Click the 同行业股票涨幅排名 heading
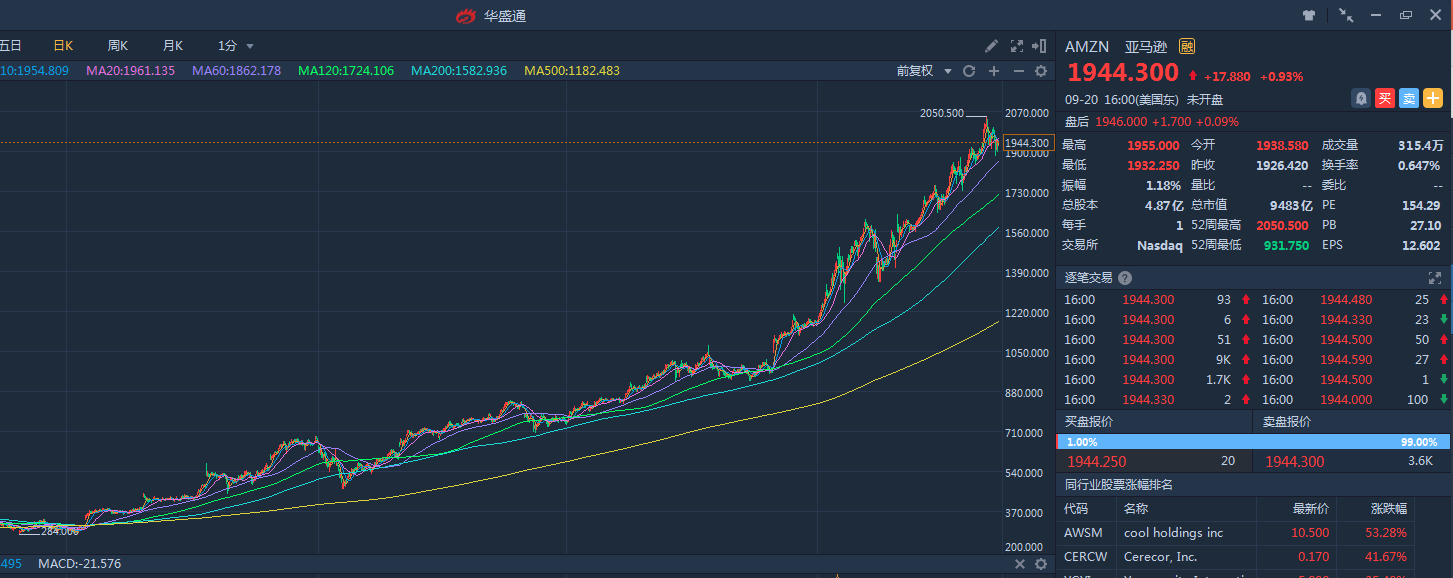This screenshot has height=578, width=1453. (1118, 485)
